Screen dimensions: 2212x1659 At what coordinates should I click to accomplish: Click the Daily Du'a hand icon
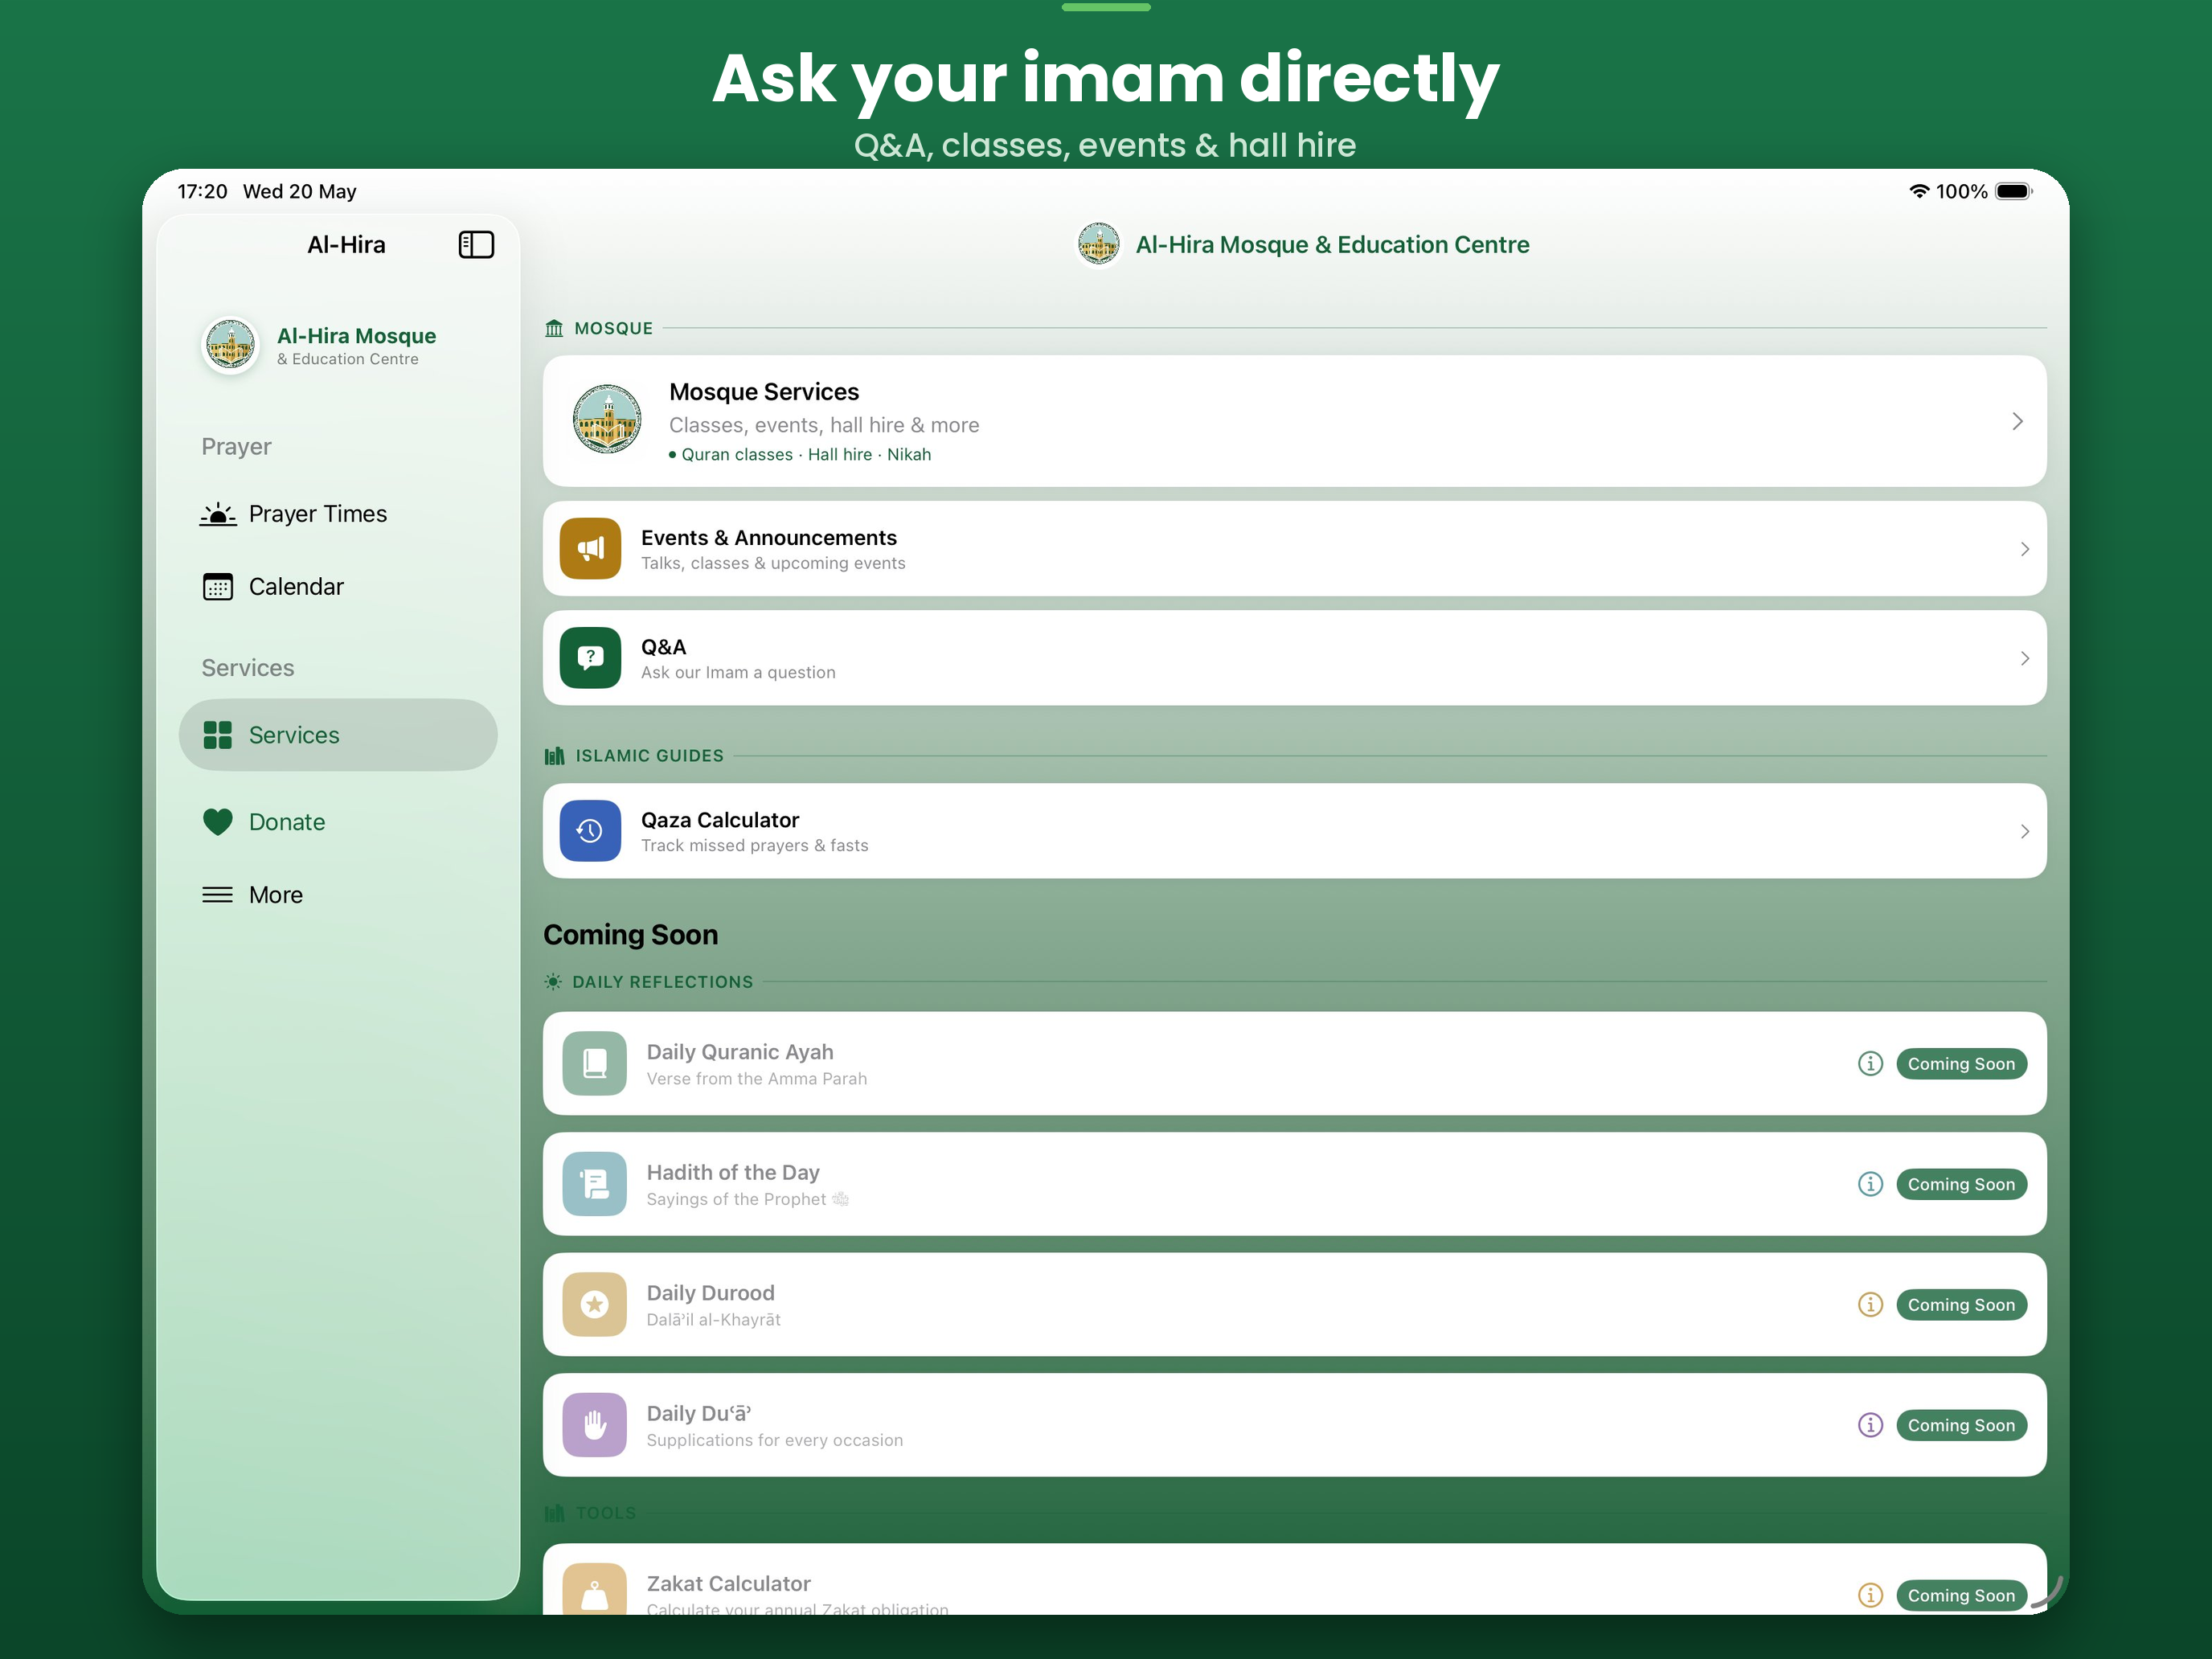click(x=595, y=1425)
